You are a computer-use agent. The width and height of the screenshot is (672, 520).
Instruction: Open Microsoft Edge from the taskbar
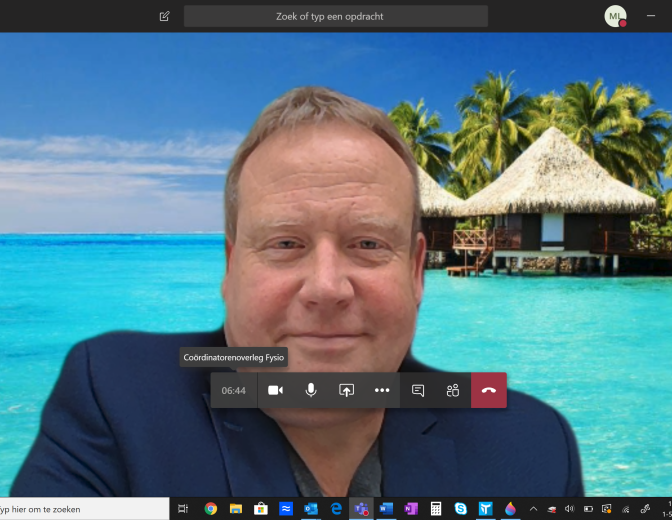336,509
